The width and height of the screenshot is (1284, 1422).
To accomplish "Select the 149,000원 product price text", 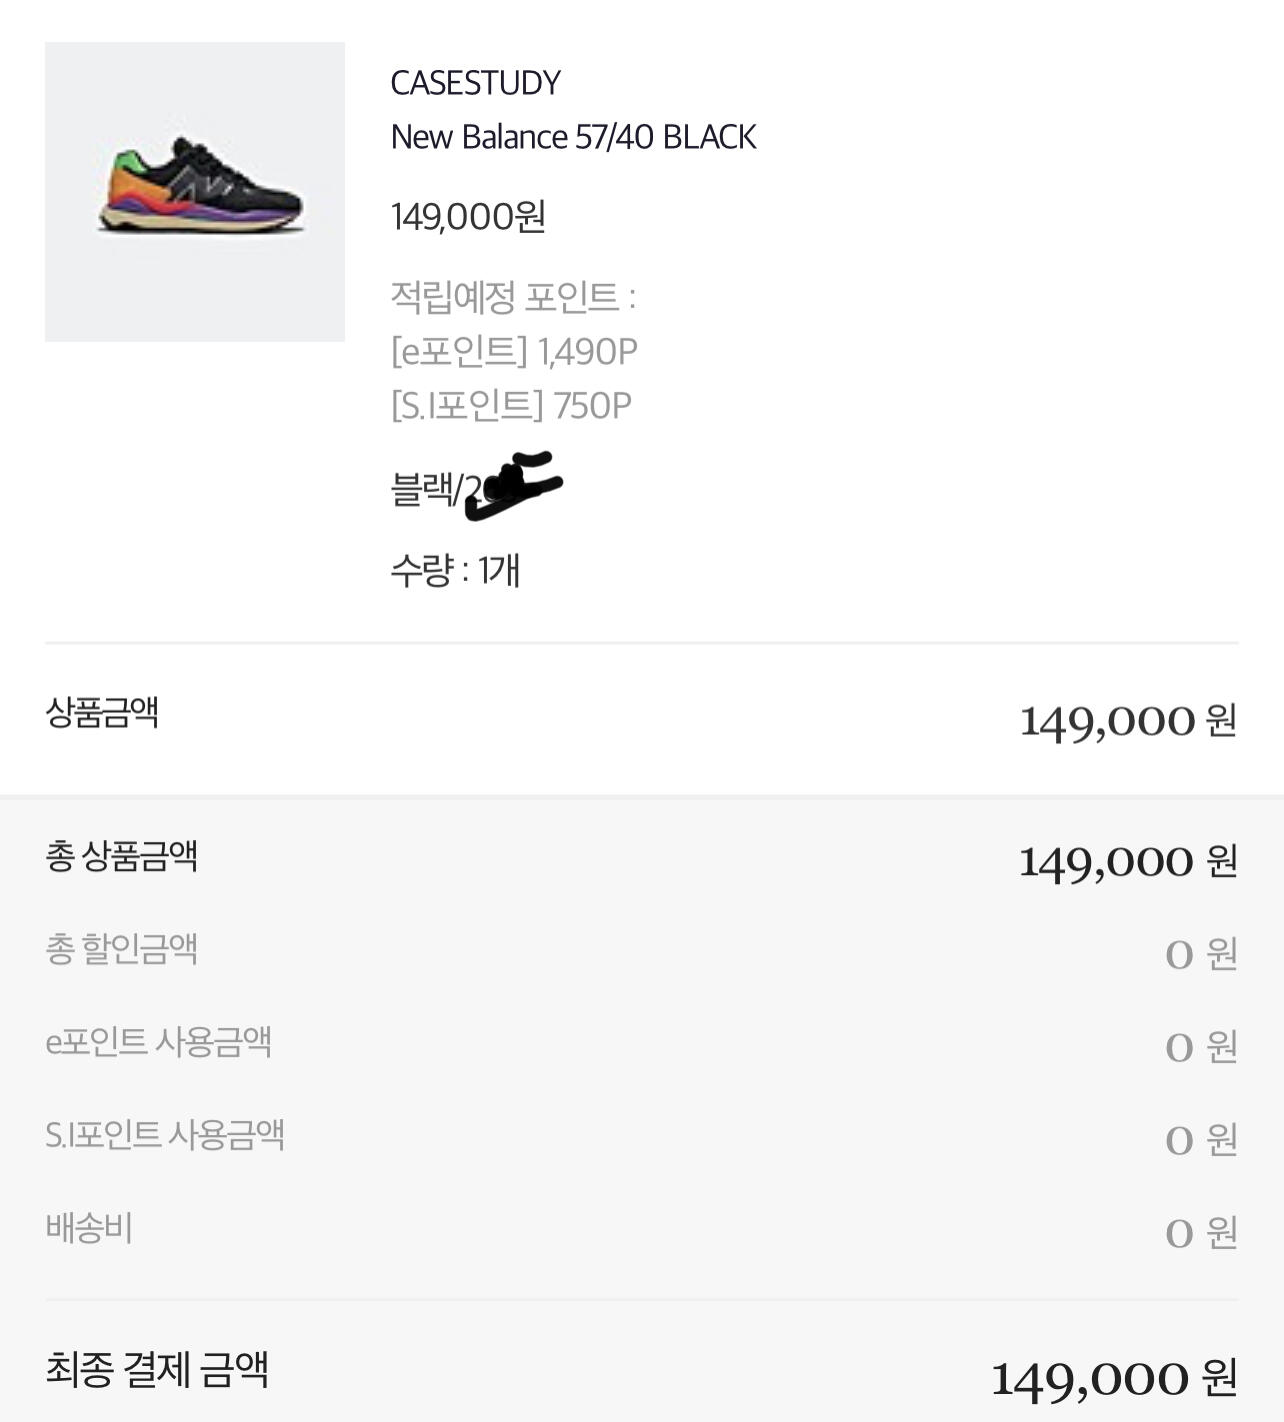I will point(468,216).
